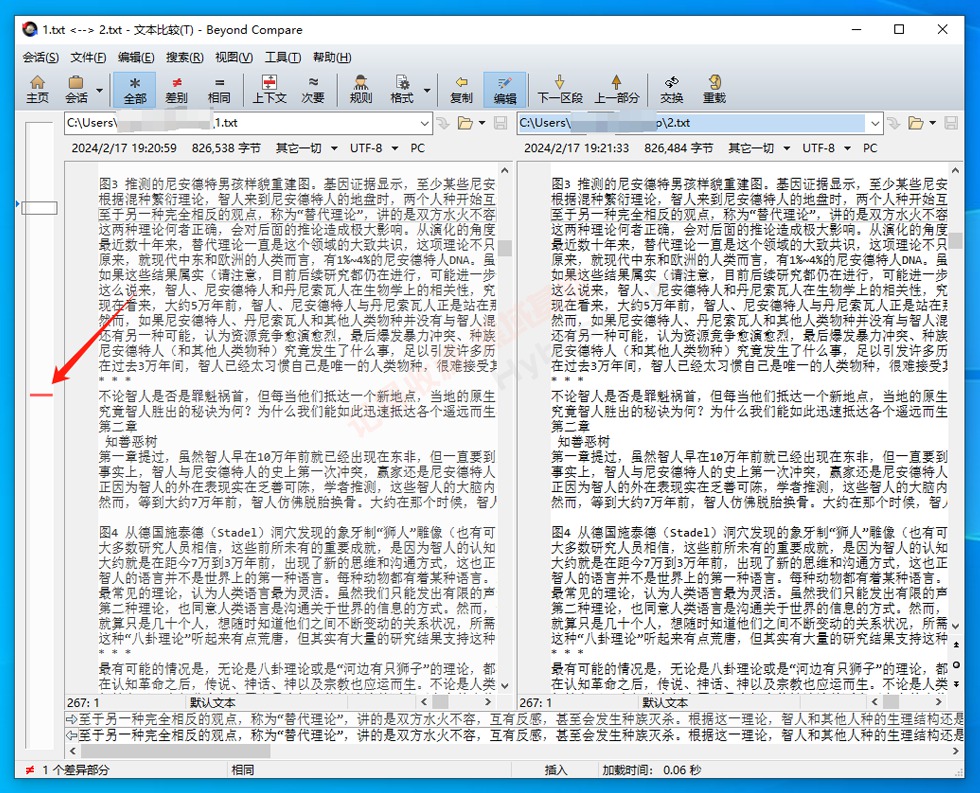Click the 会话 briefcase toolbar icon
This screenshot has width=980, height=793.
76,89
